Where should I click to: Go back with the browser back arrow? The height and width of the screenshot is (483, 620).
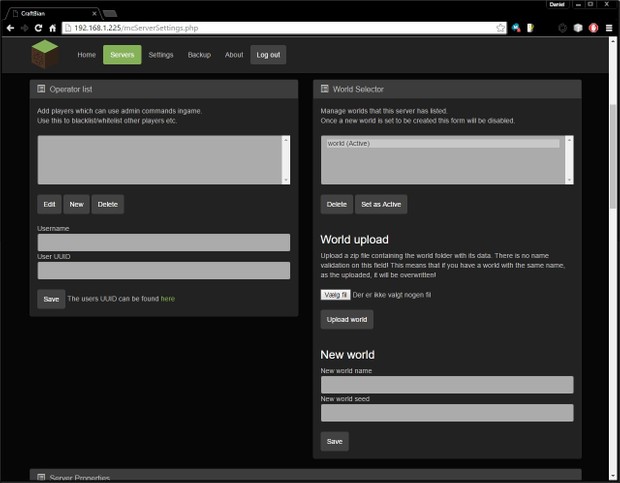click(x=11, y=28)
